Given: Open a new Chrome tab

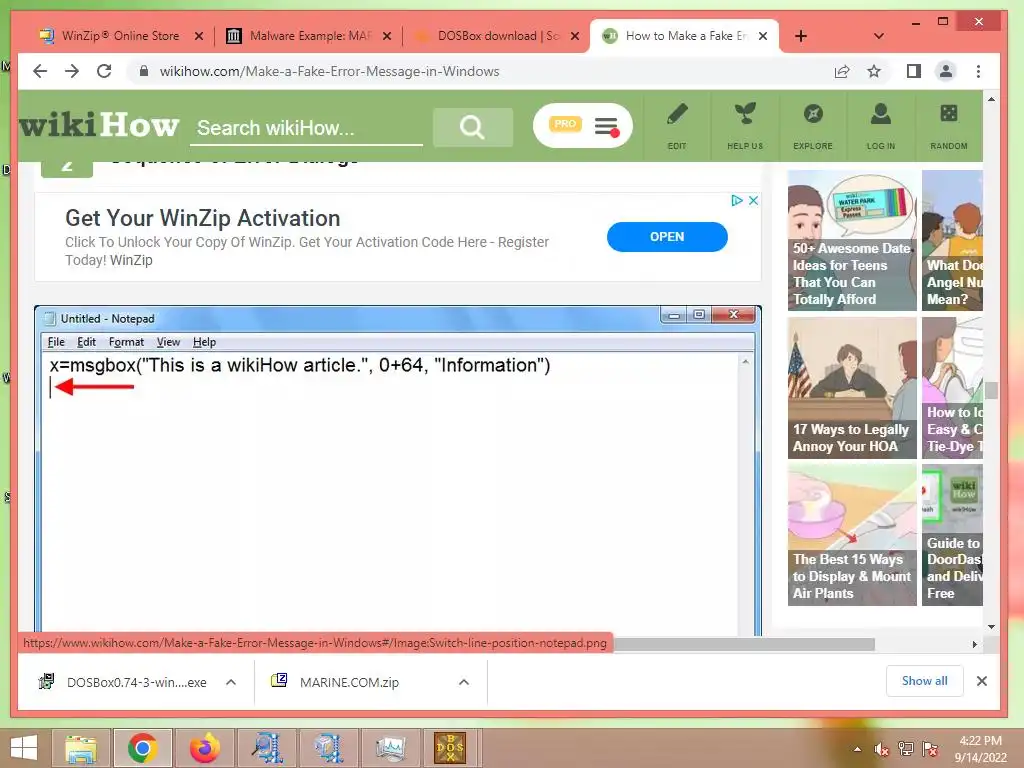Looking at the screenshot, I should 801,36.
